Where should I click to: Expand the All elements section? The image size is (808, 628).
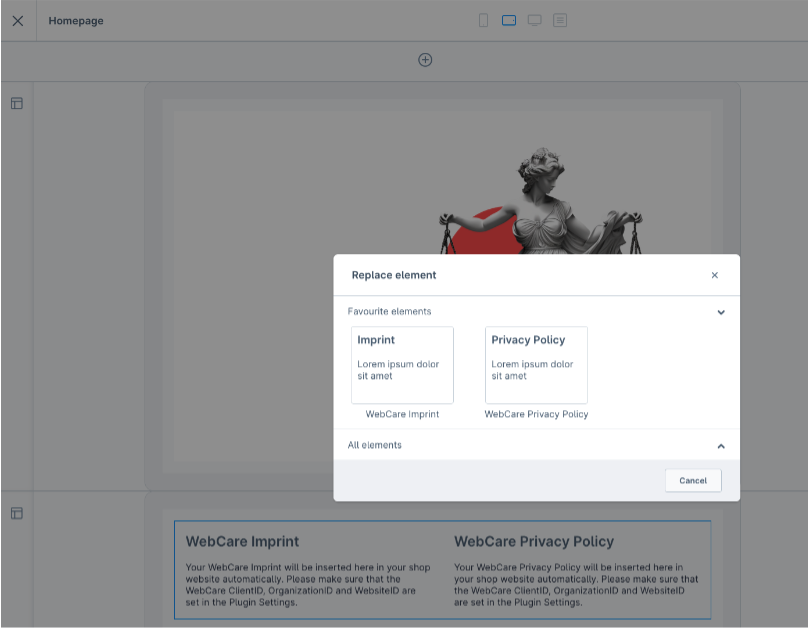(x=720, y=445)
